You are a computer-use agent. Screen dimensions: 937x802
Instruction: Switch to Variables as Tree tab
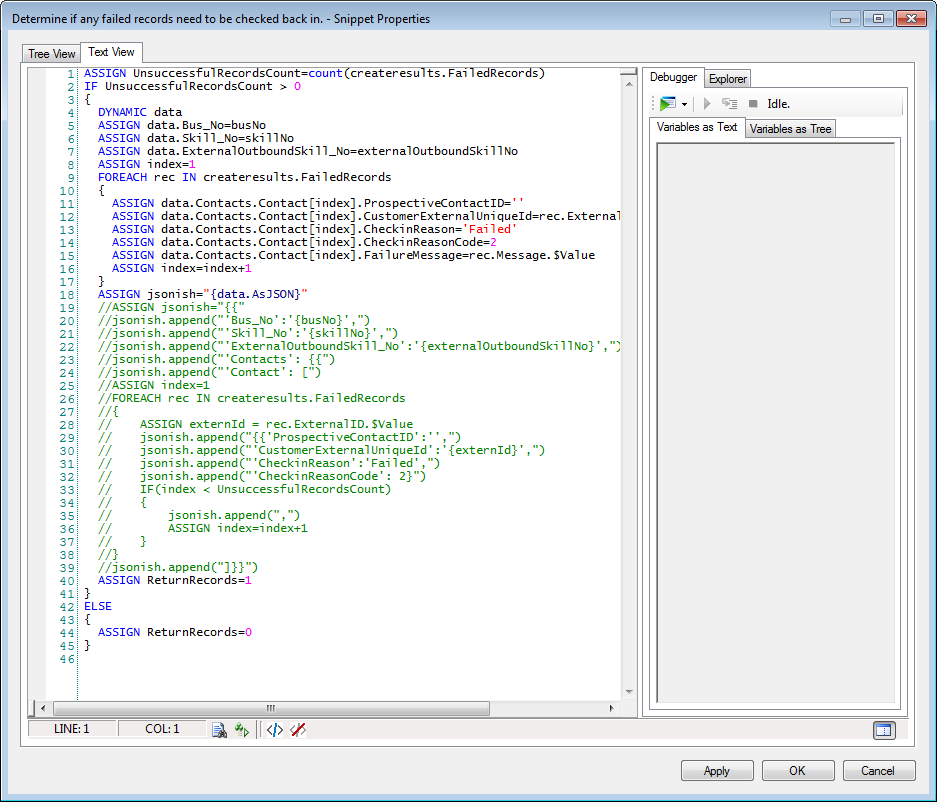pos(790,129)
